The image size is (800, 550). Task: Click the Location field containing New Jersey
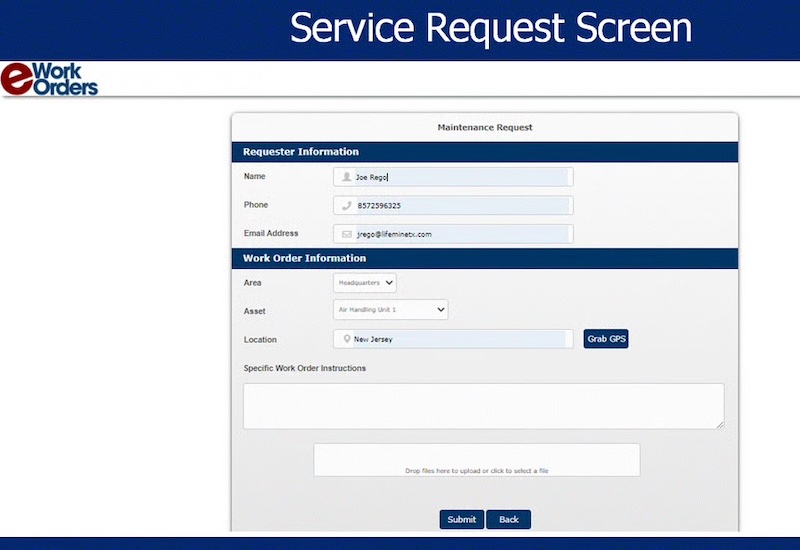coord(453,339)
